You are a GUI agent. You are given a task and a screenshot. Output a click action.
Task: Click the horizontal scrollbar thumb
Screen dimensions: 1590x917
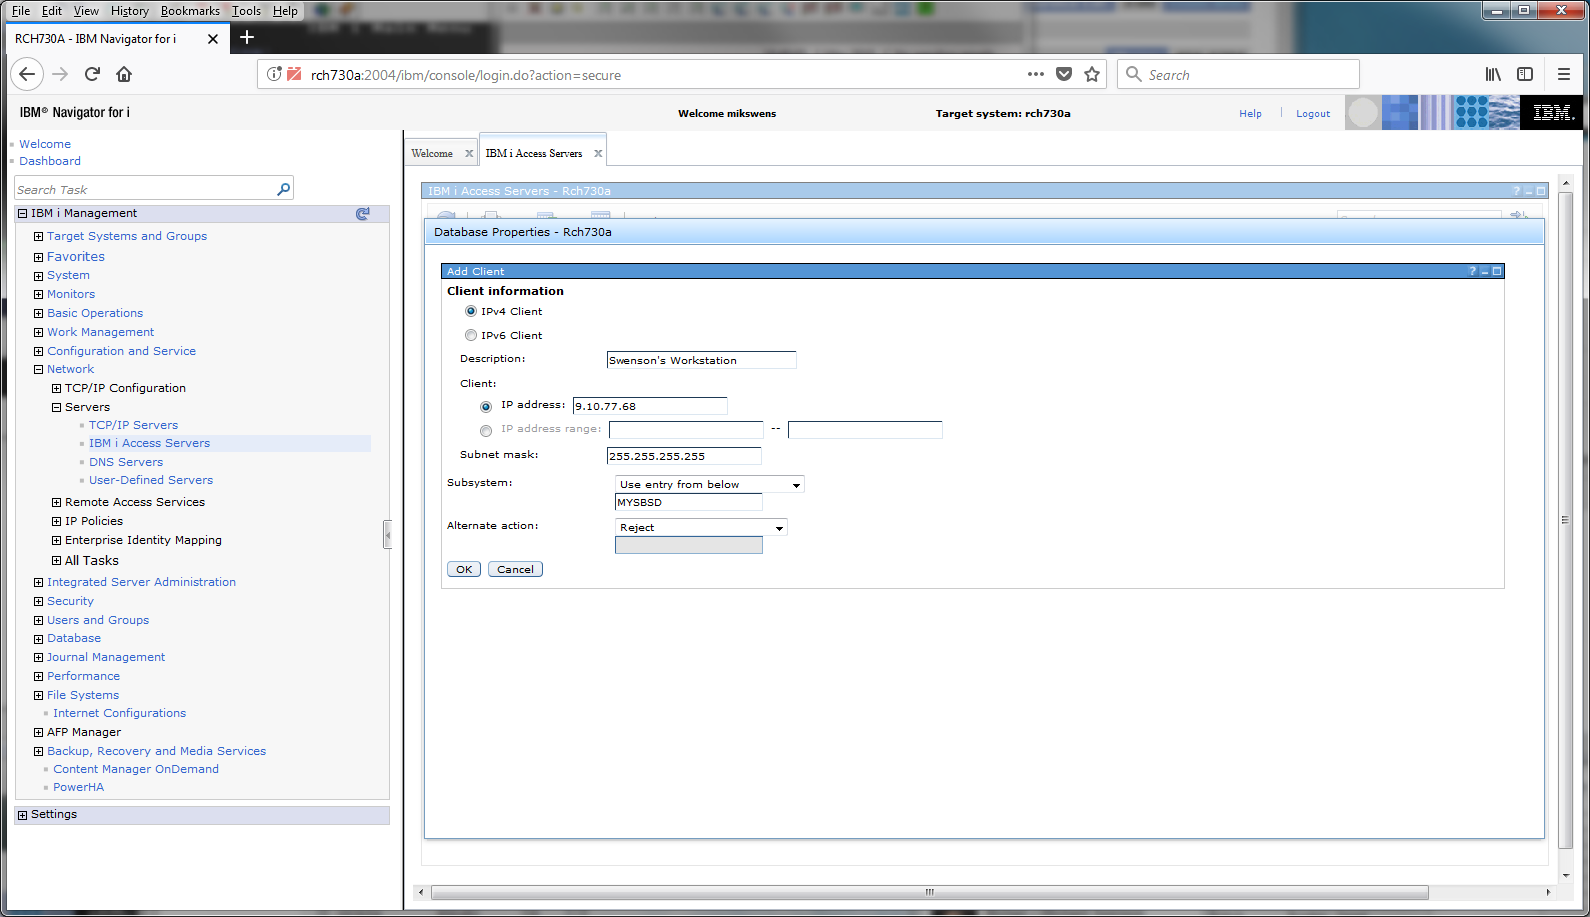pos(929,892)
